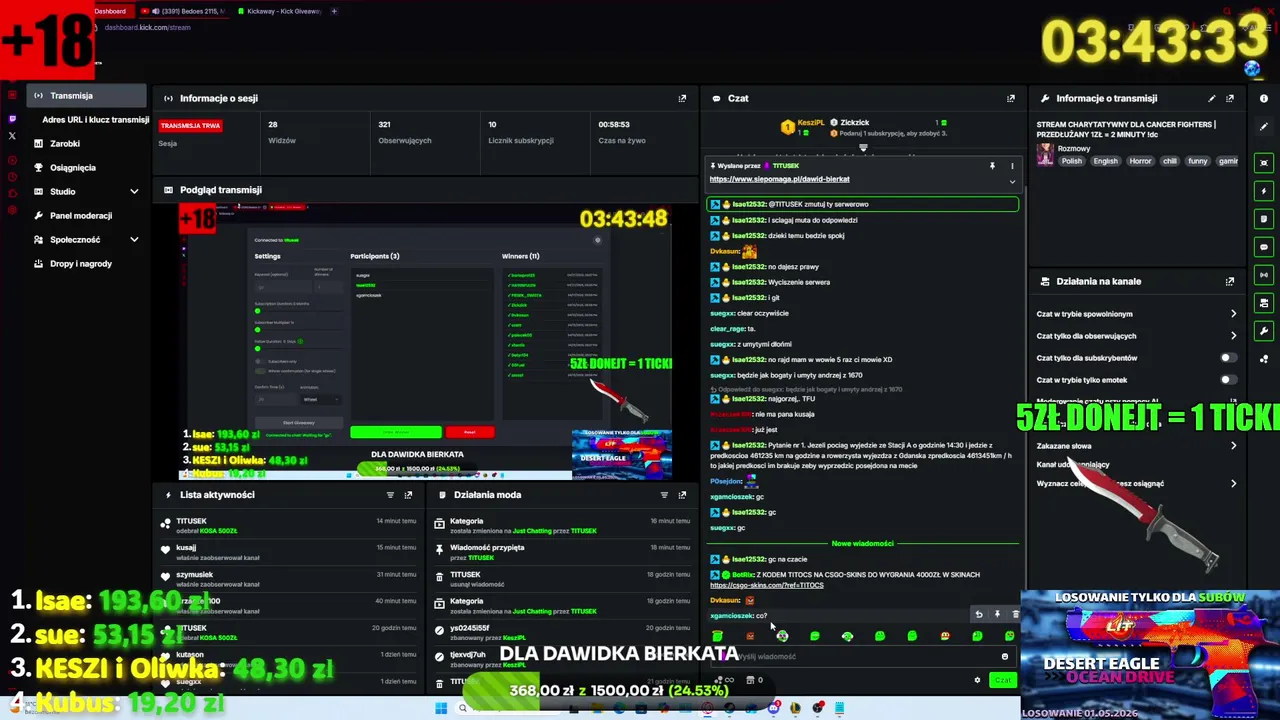Click the 'kusajj' activity row
1280x720 pixels.
click(x=290, y=553)
